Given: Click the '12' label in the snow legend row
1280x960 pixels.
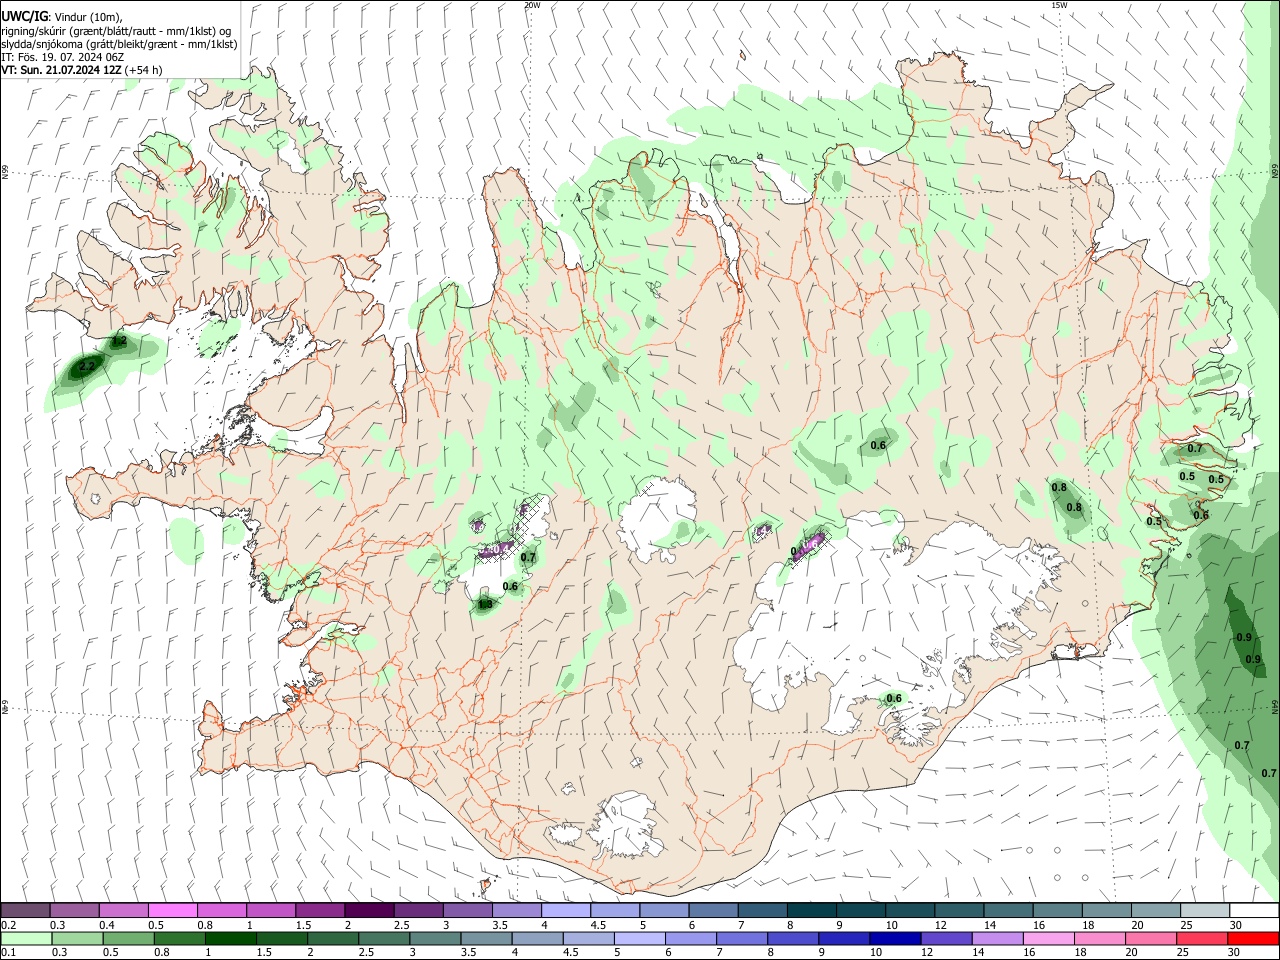Looking at the screenshot, I should point(940,925).
